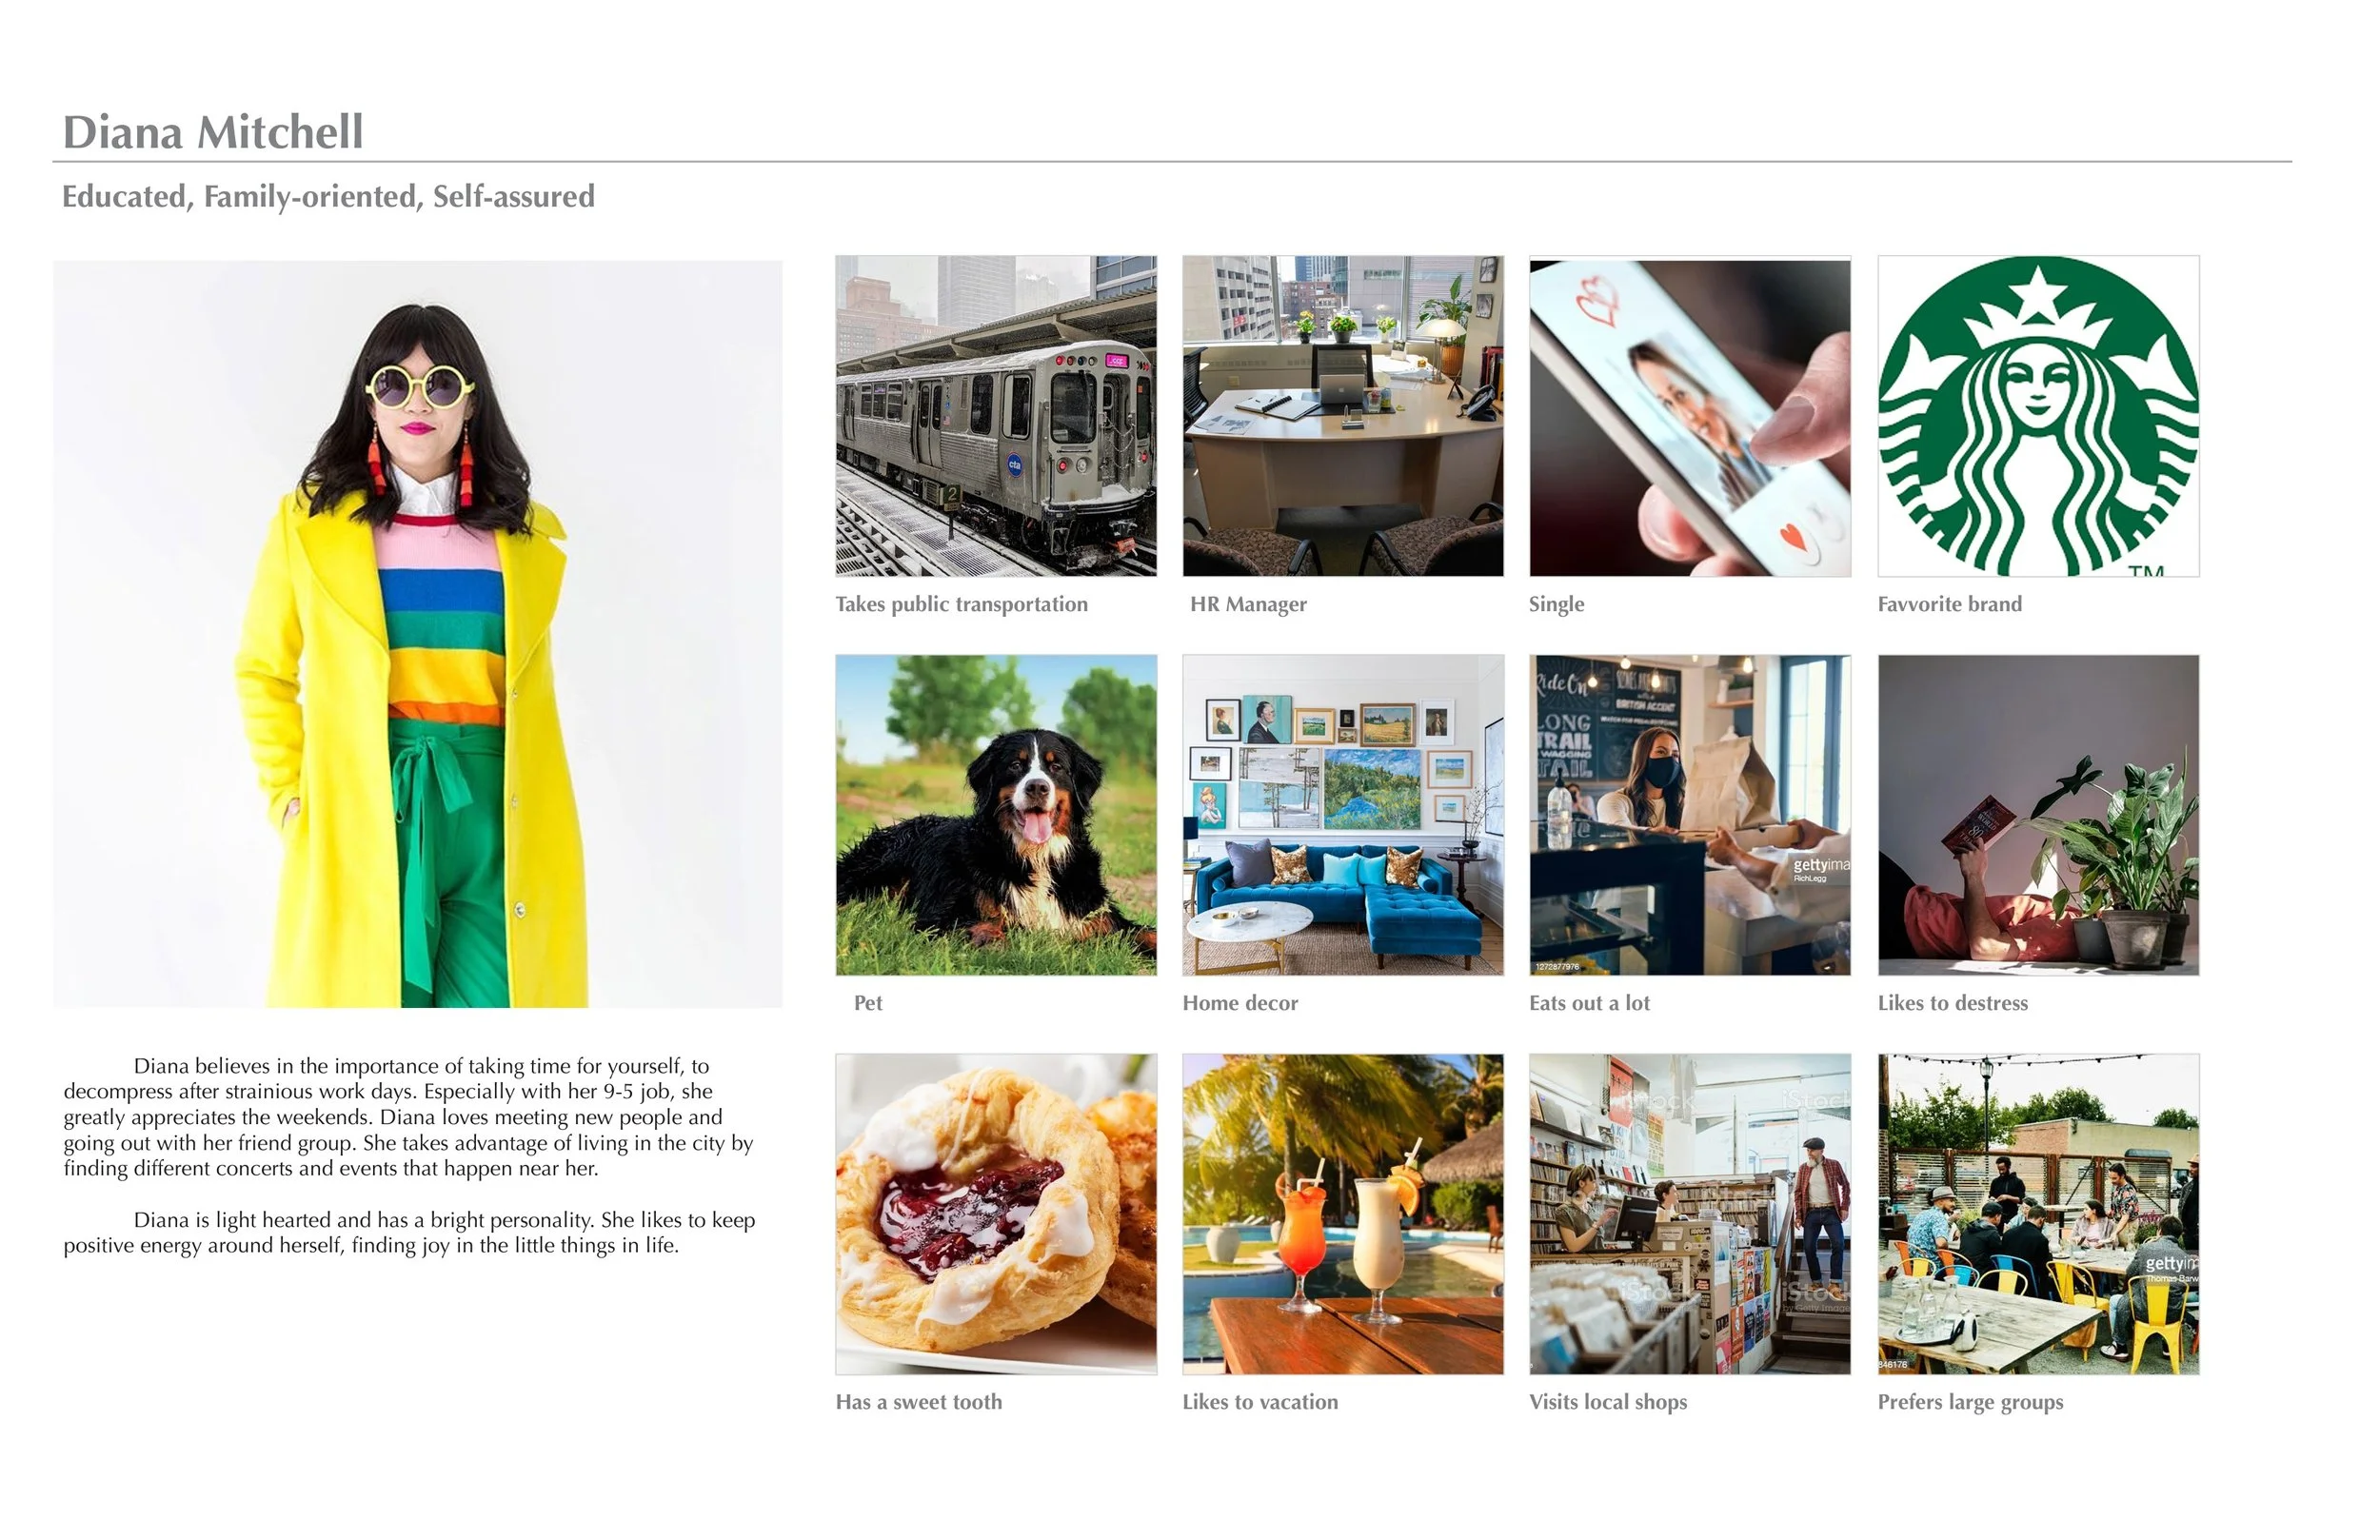Click the 'Takes public transportation' caption
Image resolution: width=2380 pixels, height=1540 pixels.
pos(961,604)
